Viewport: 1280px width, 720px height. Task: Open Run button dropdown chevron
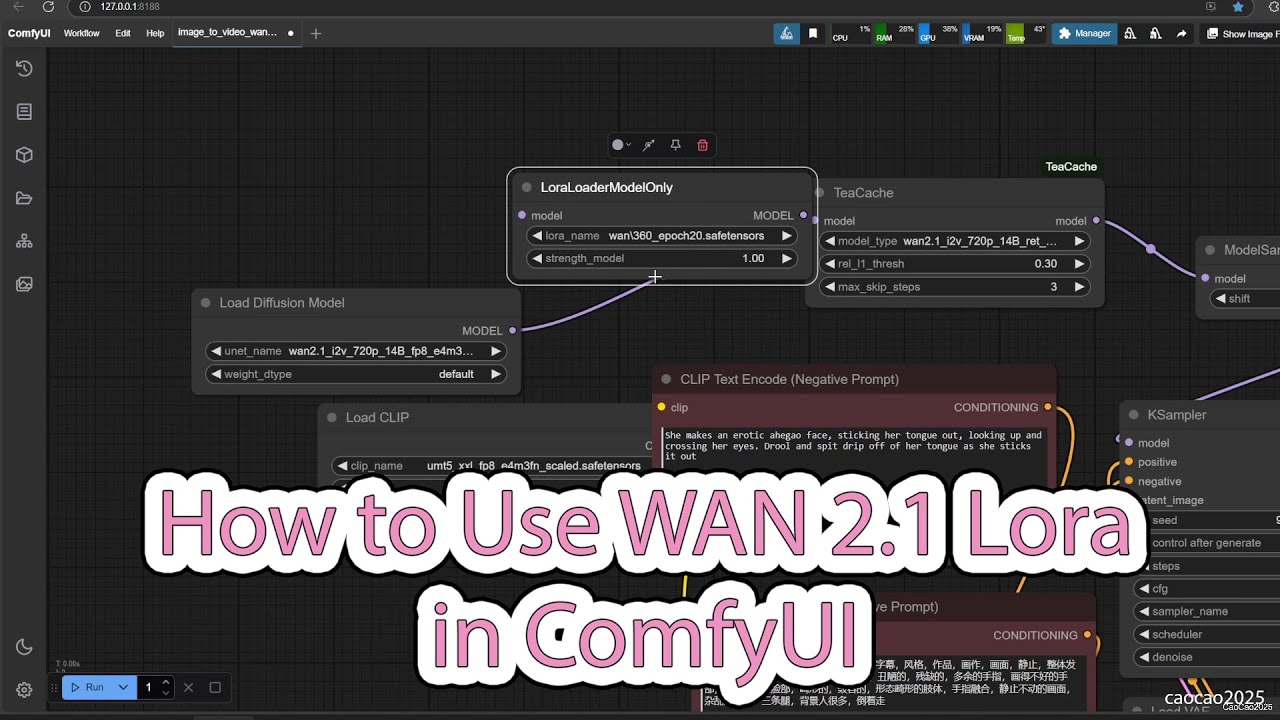[123, 687]
